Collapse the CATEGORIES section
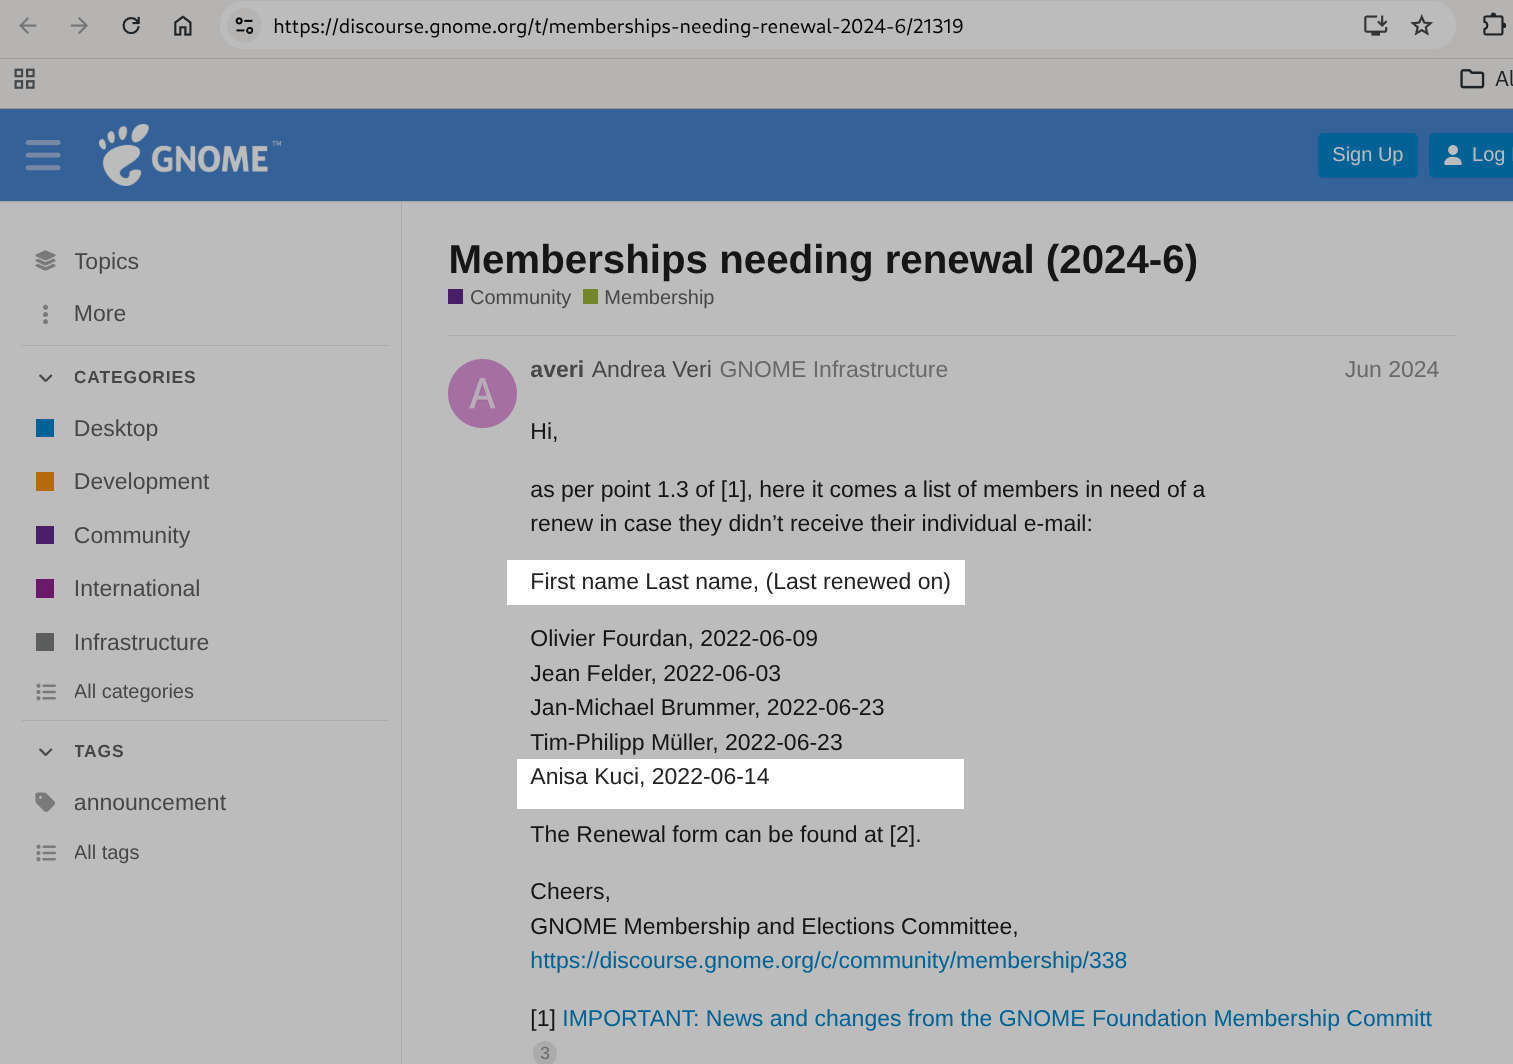Screen dimensions: 1513x1064 (x=45, y=378)
